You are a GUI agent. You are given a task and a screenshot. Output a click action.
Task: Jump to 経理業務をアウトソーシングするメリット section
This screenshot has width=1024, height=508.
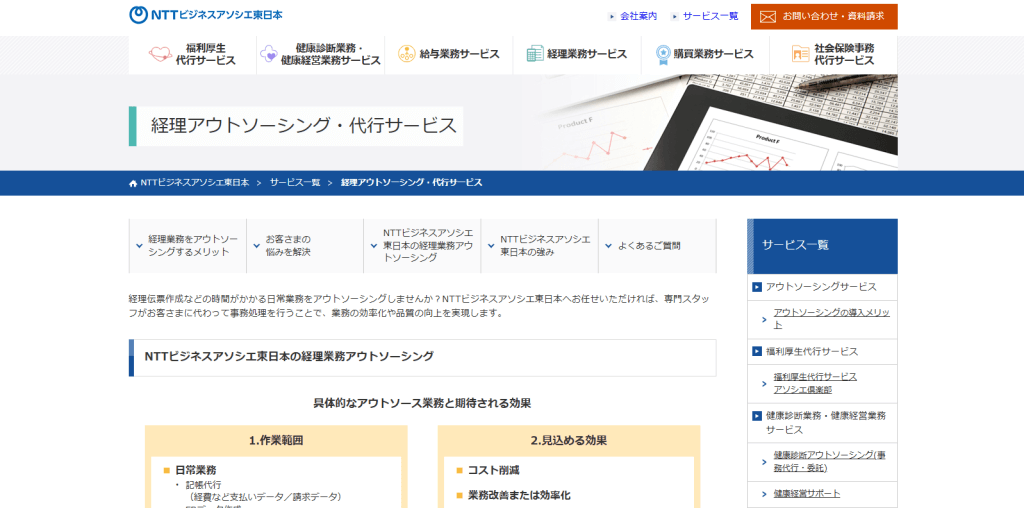tap(192, 246)
